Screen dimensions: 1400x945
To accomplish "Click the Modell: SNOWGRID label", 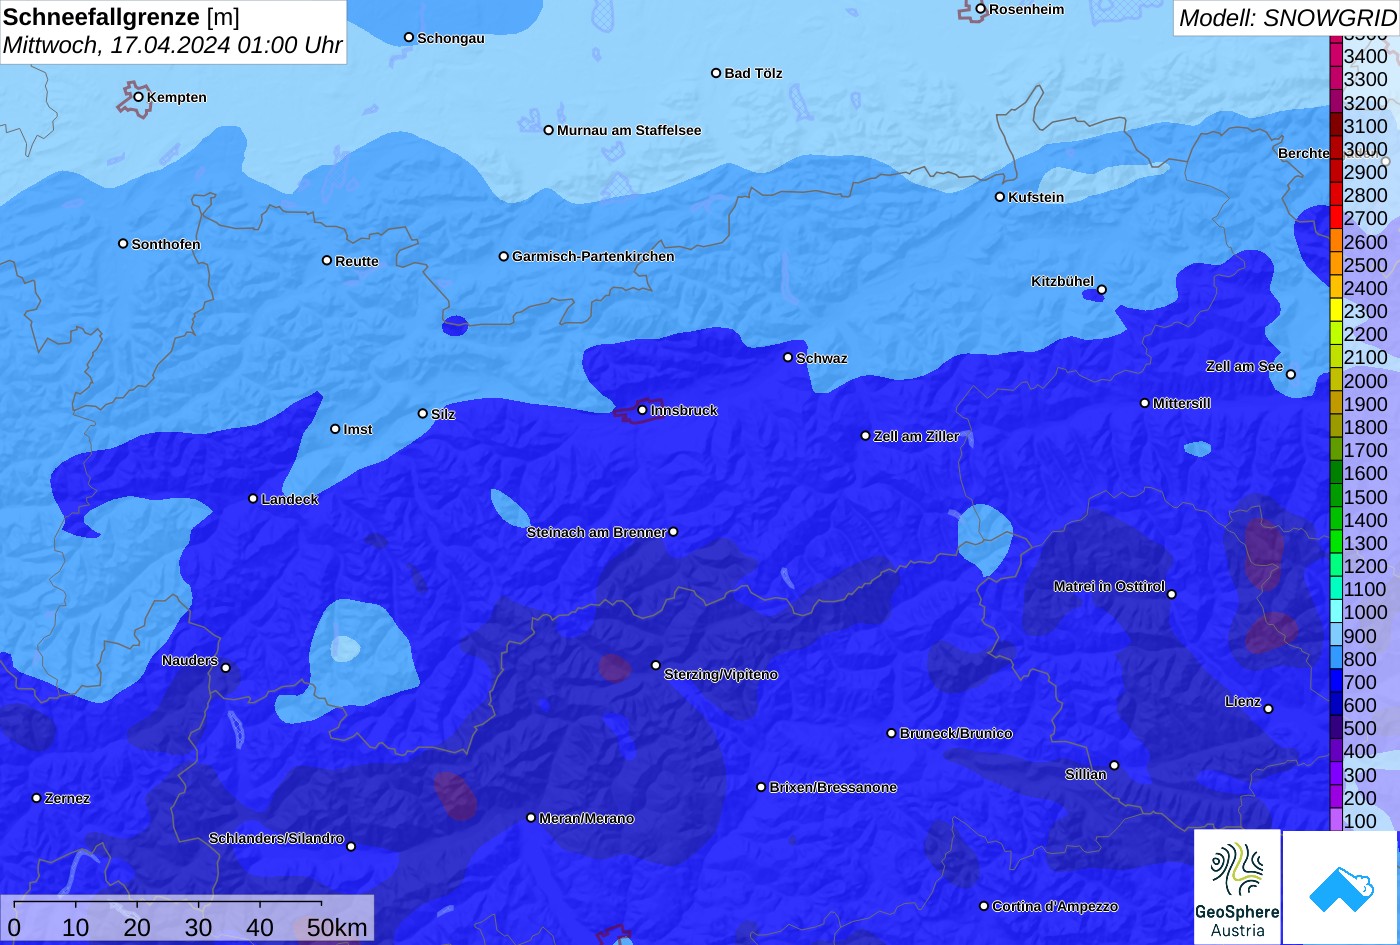I will 1287,18.
